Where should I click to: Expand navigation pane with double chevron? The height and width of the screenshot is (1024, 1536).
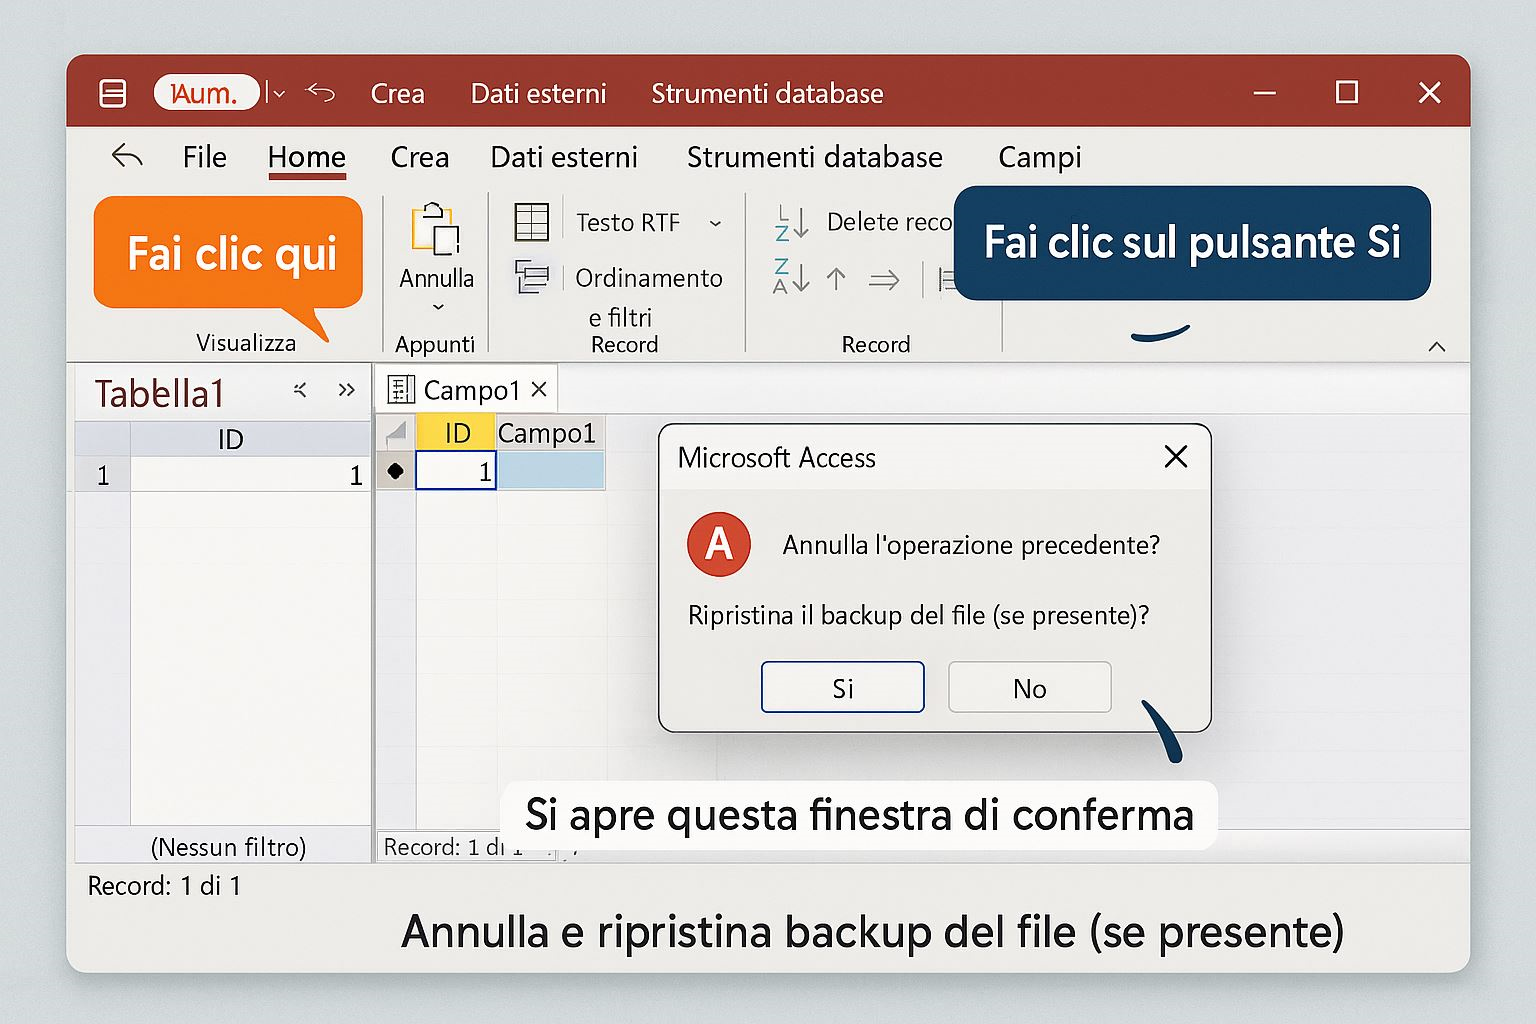tap(346, 390)
